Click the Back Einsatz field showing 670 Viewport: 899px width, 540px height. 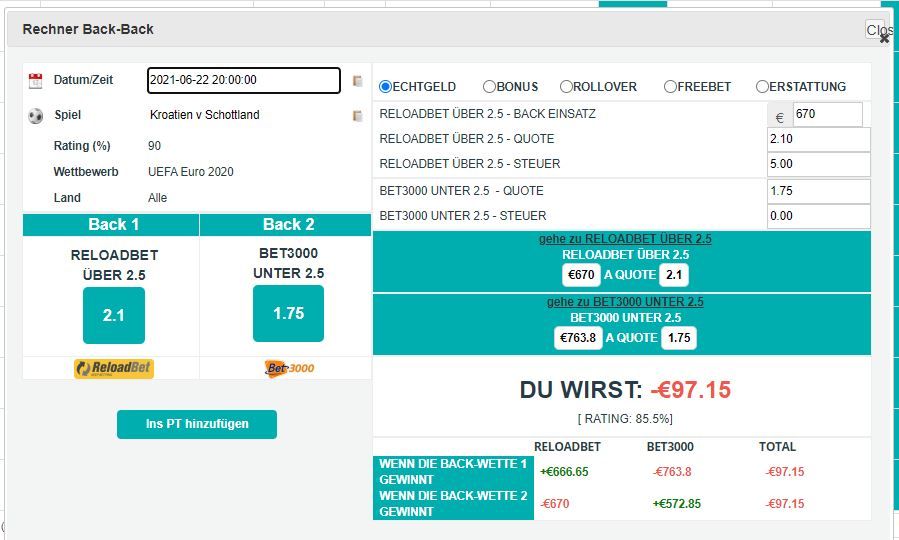tap(827, 114)
